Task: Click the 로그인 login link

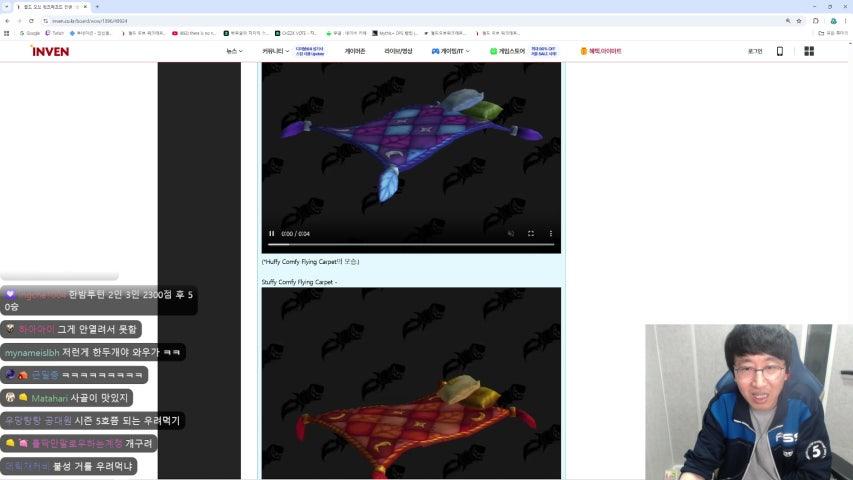Action: click(755, 51)
